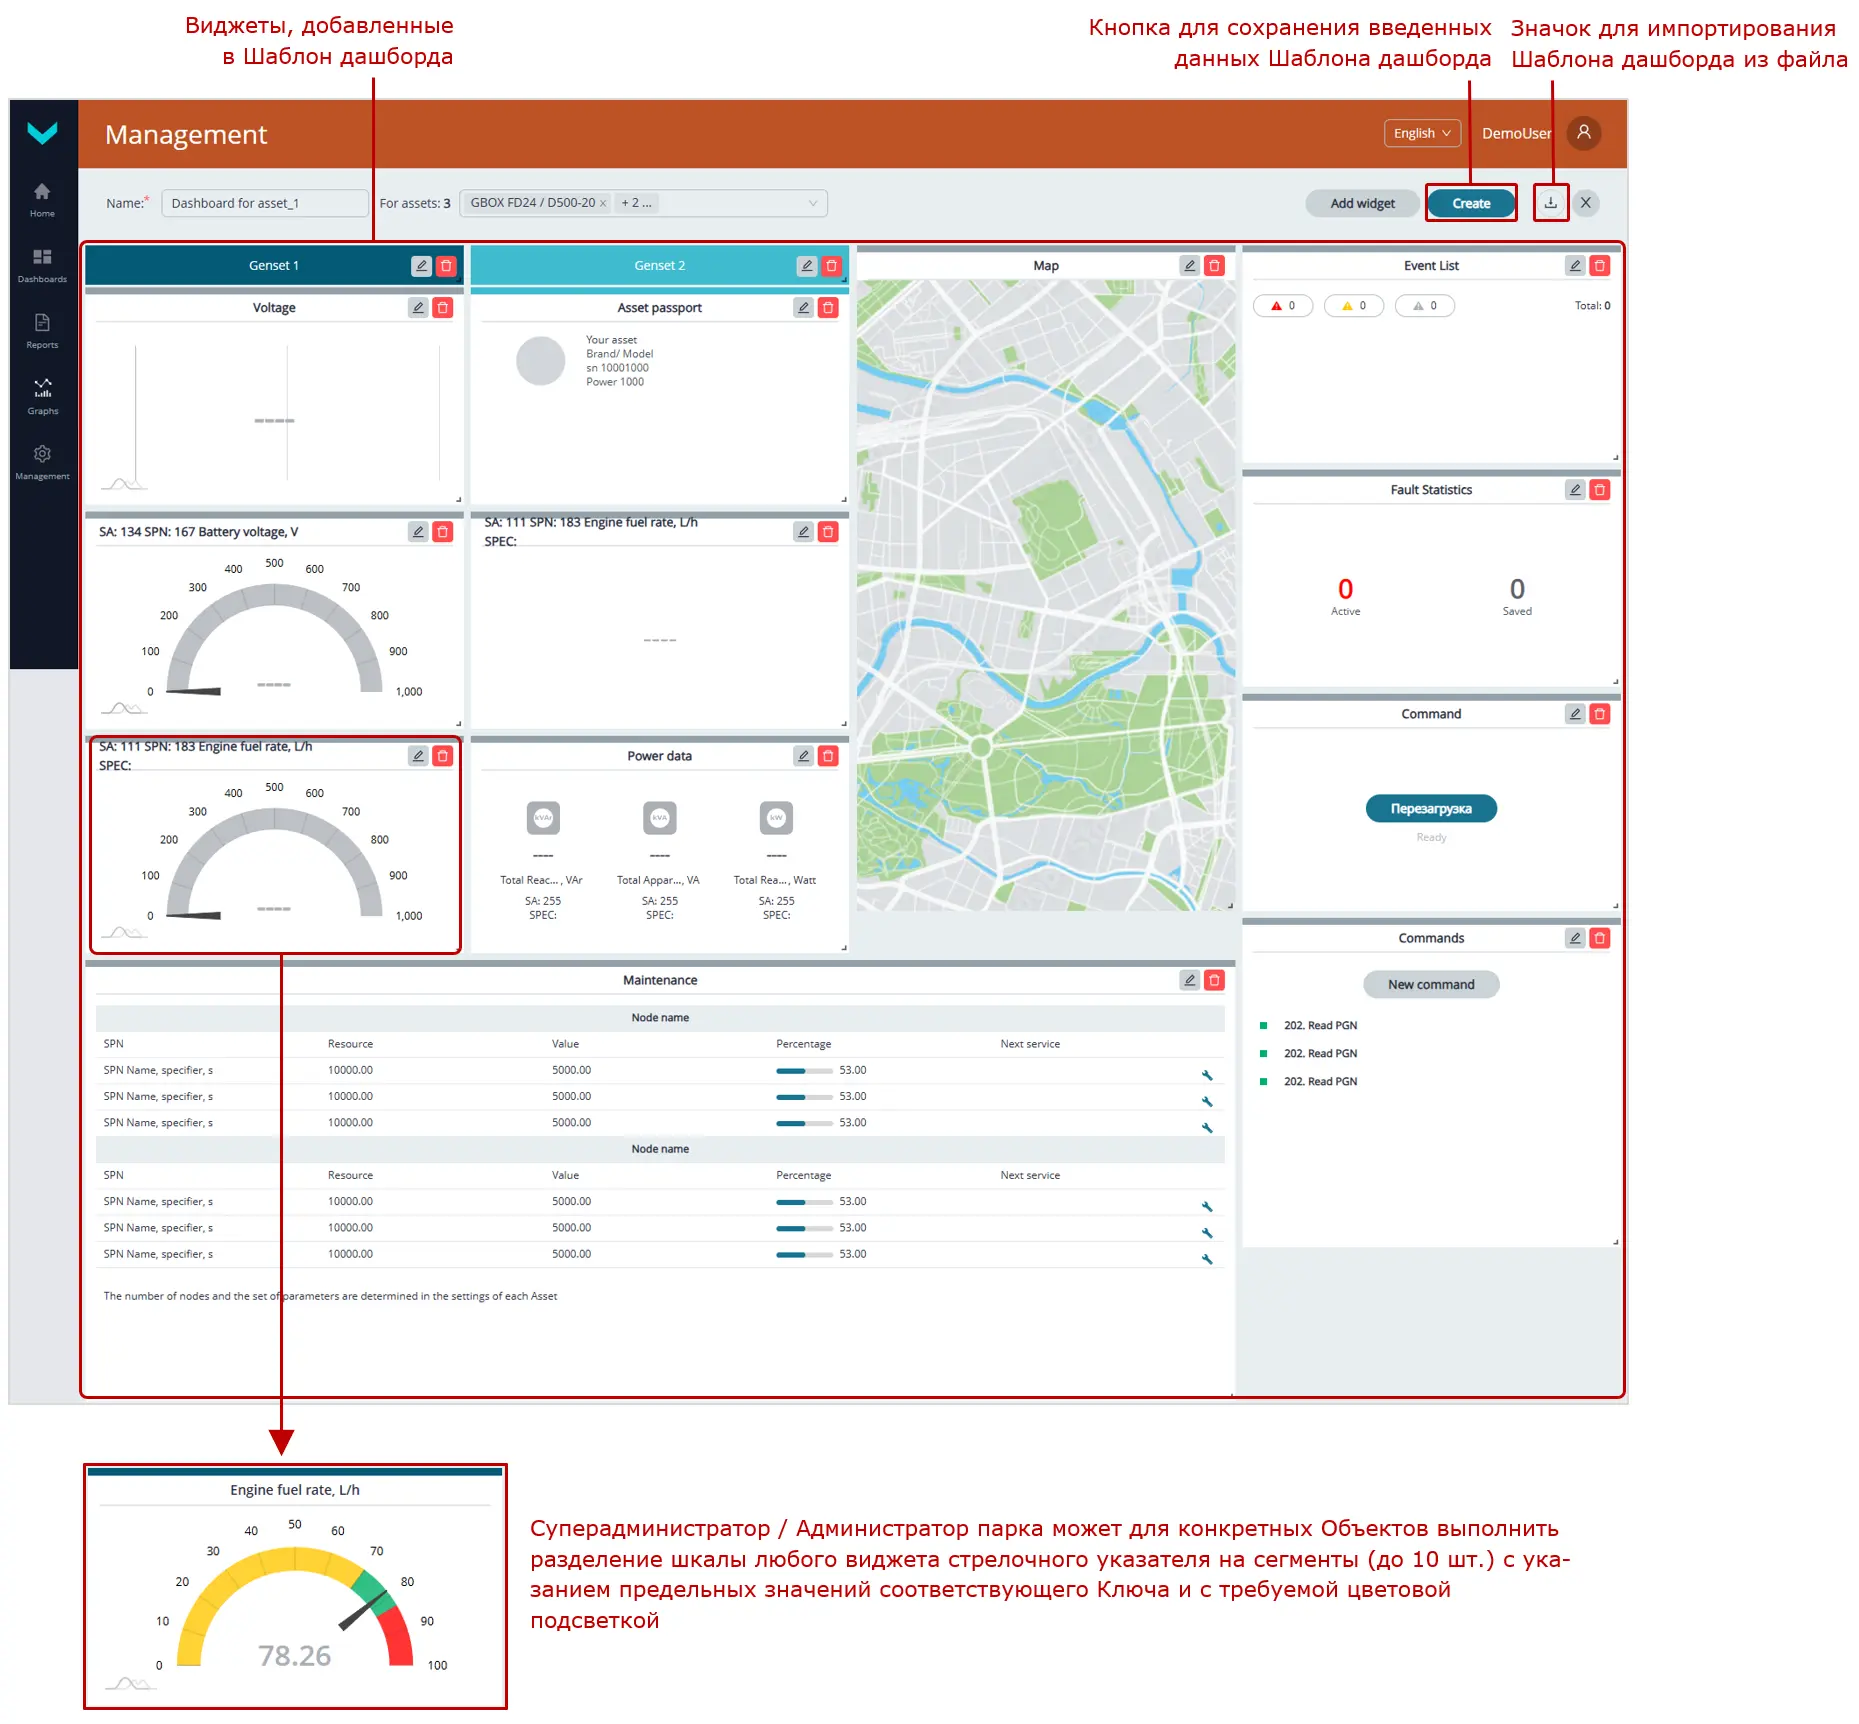Open Reports from the sidebar
Screen dimensions: 1859x1724
click(42, 331)
